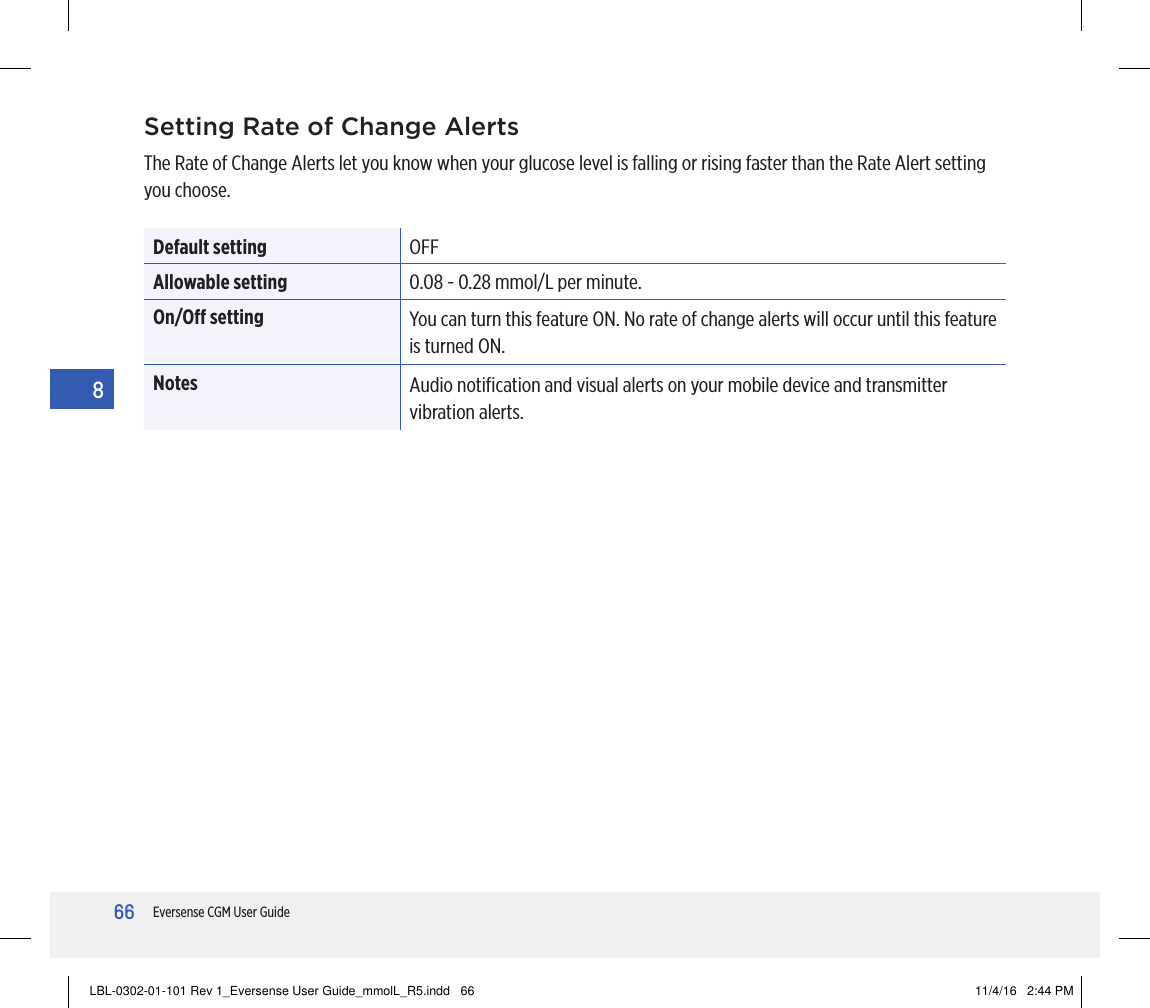Select the OFF value in the table

(x=423, y=246)
